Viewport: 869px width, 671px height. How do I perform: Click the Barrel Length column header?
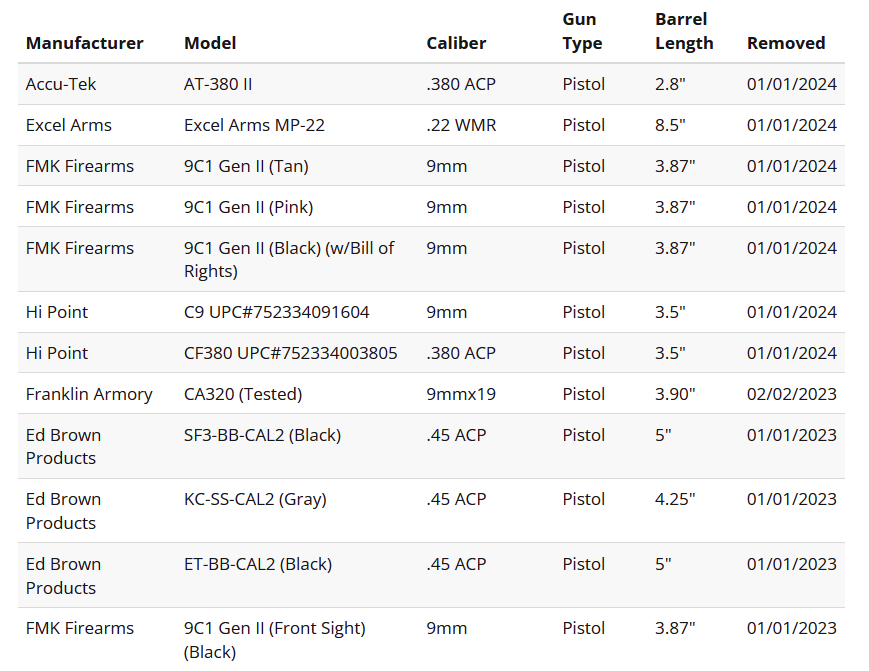684,32
